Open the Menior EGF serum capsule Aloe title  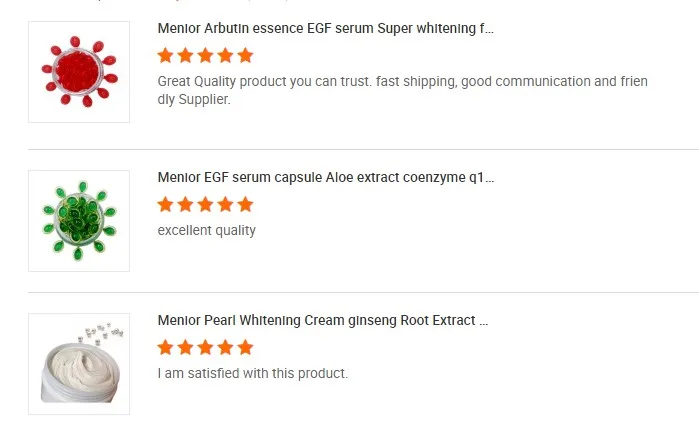pos(326,178)
